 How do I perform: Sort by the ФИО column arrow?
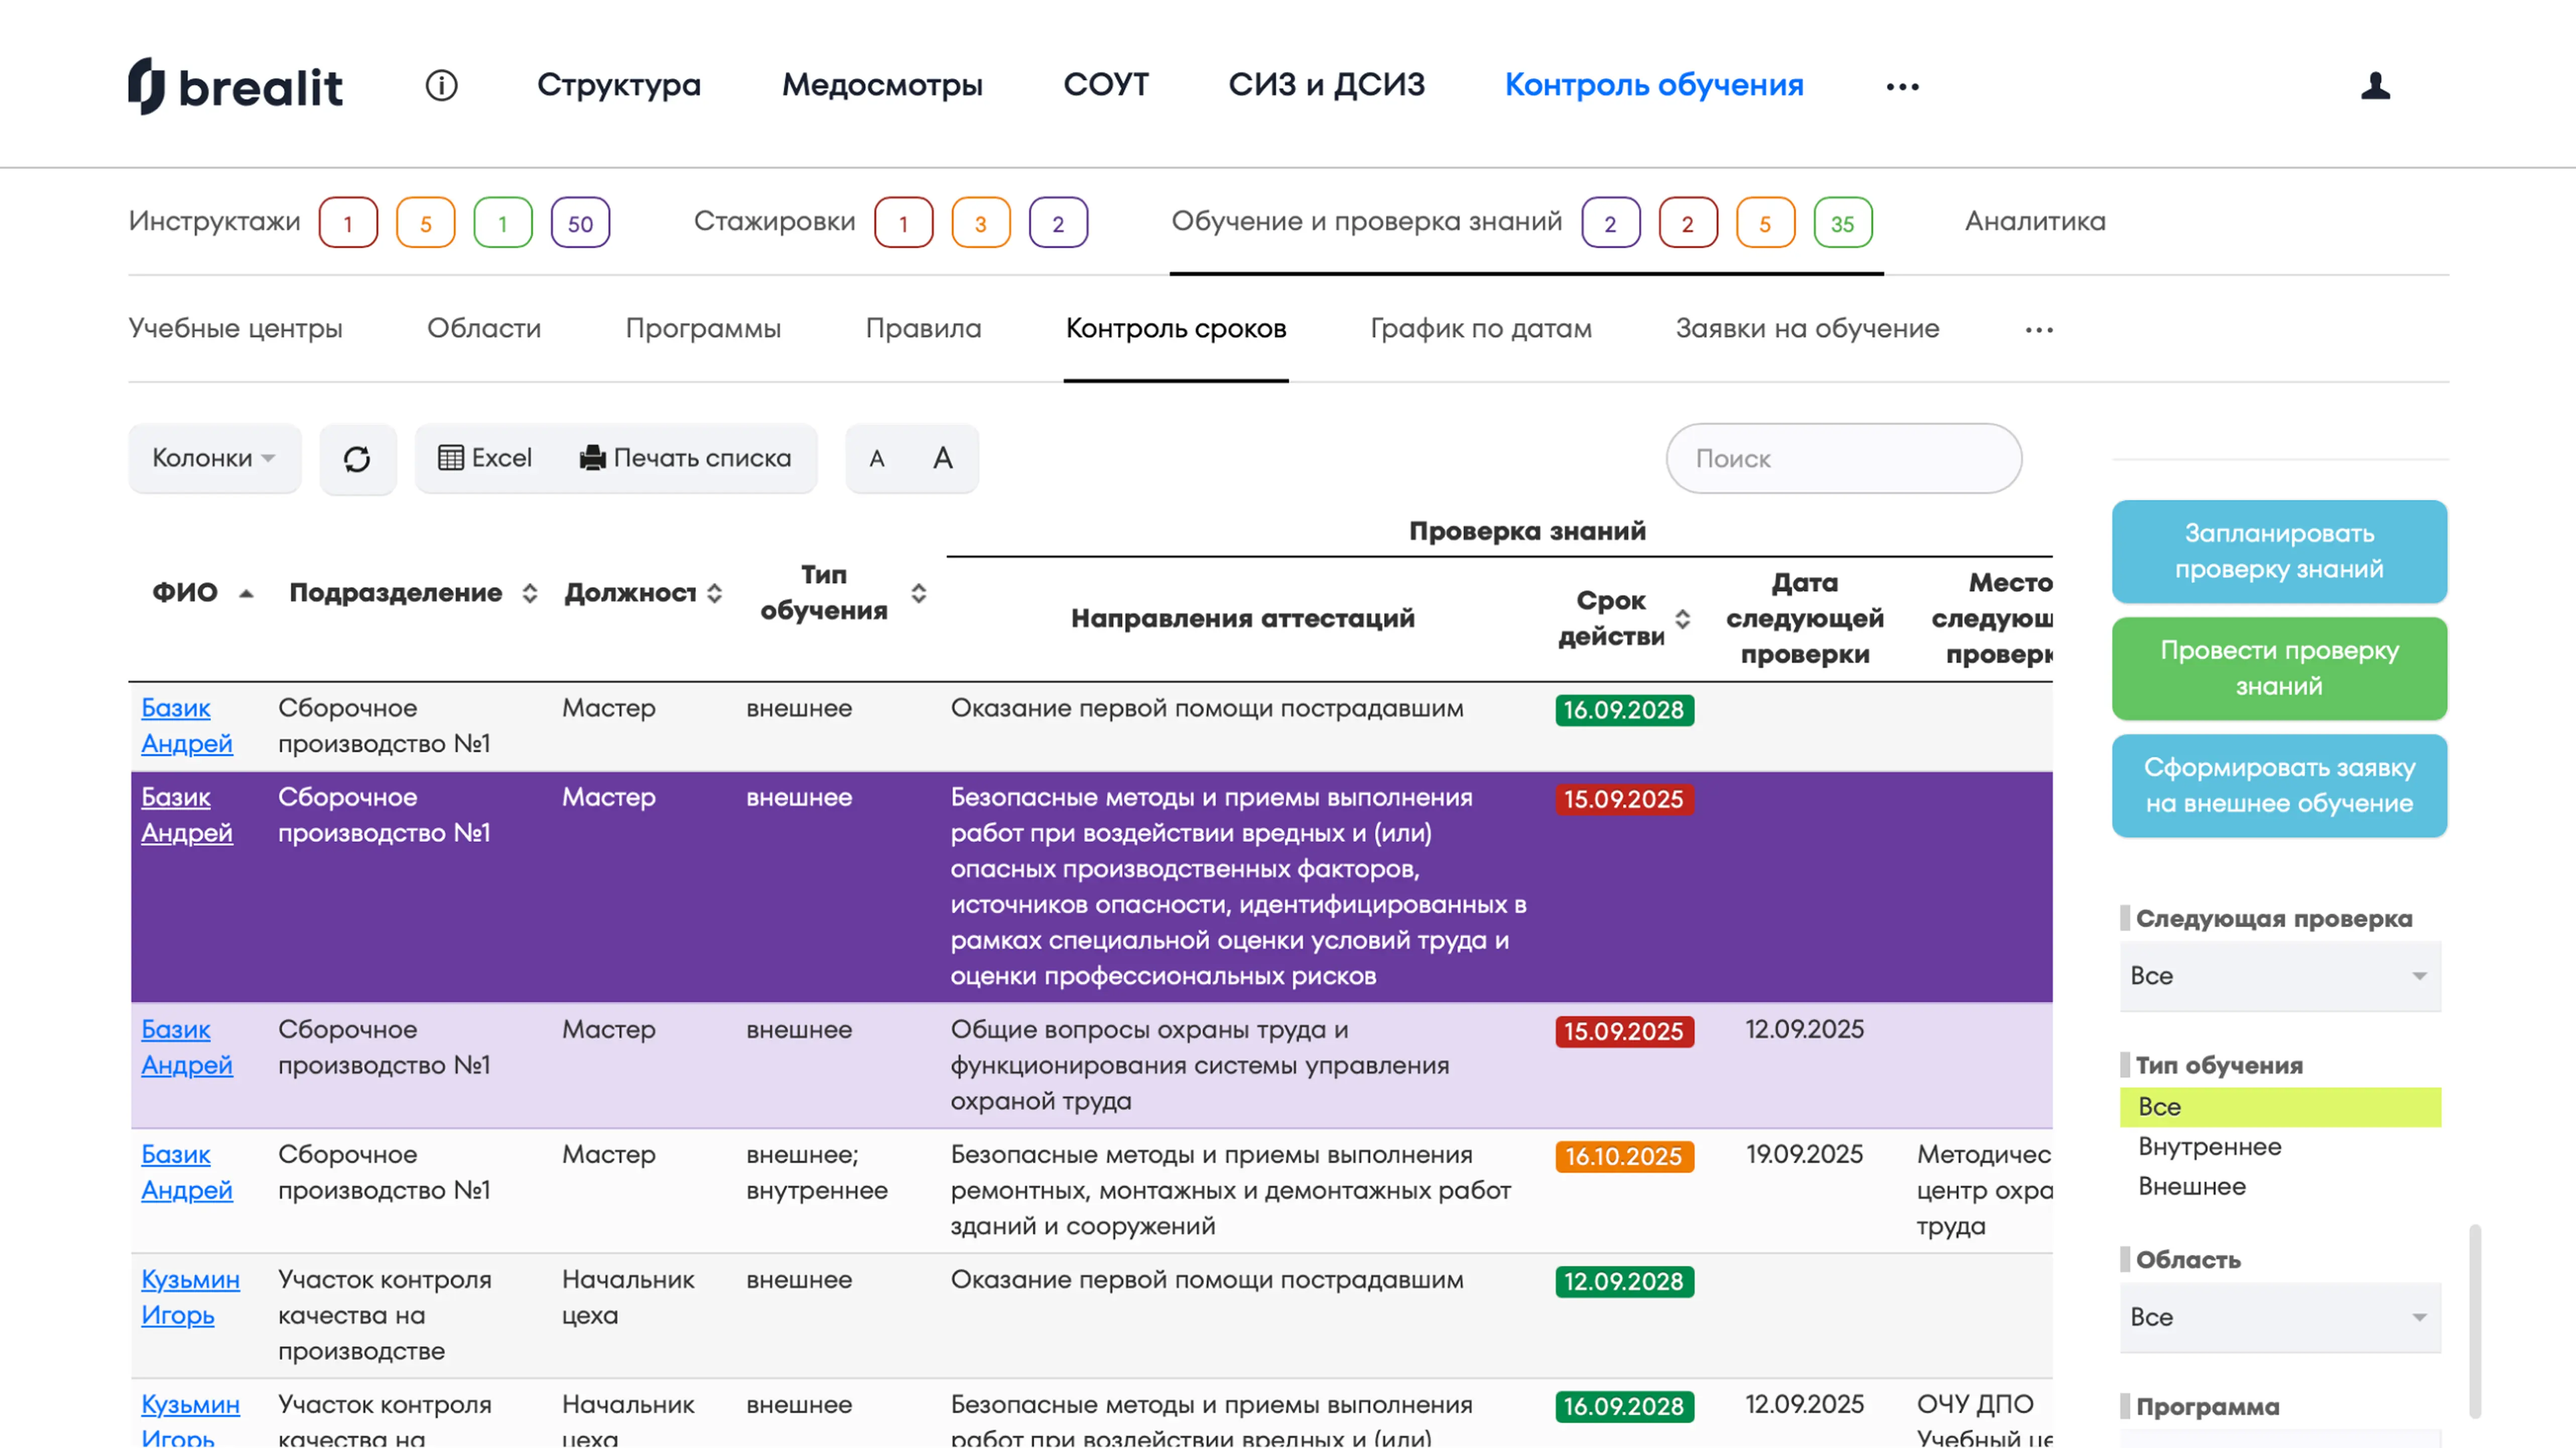click(x=246, y=594)
